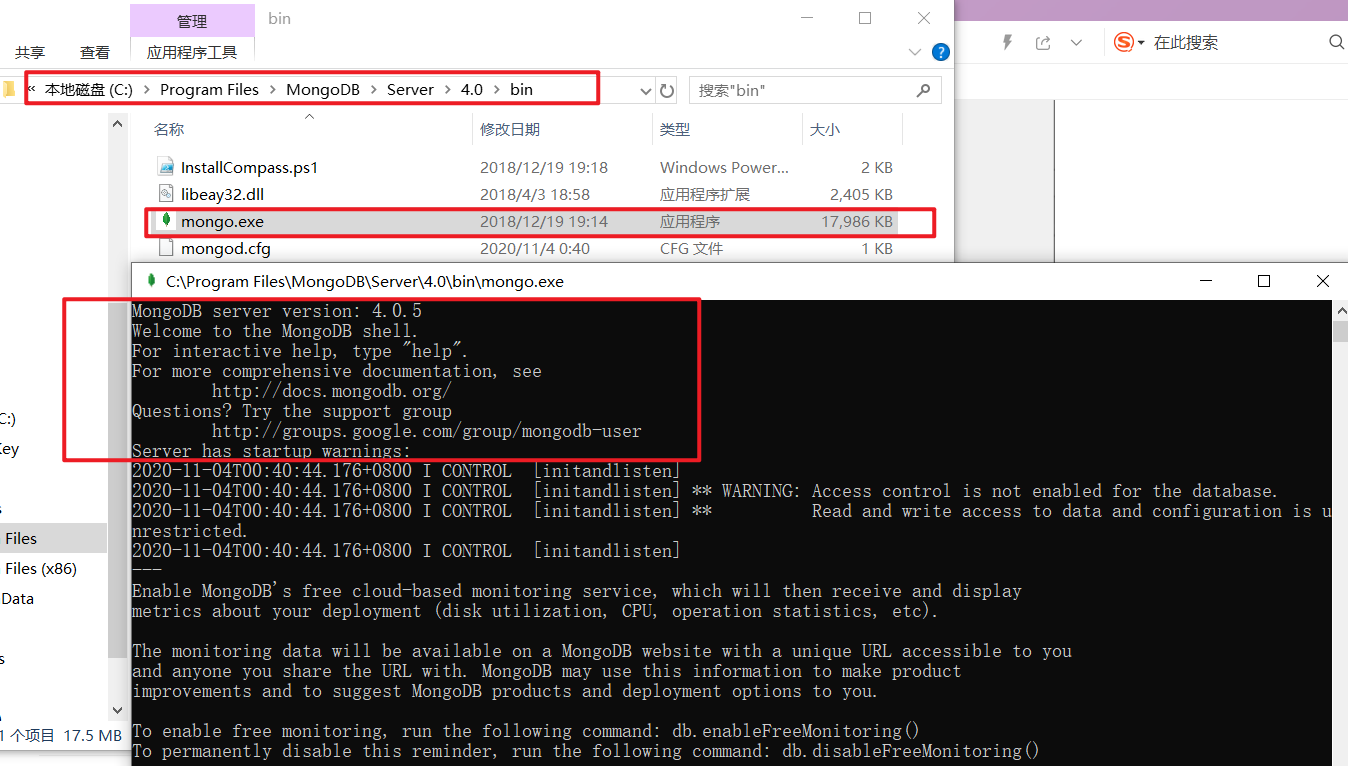1348x766 pixels.
Task: Click the folder icon left of the address bar
Action: pos(9,90)
